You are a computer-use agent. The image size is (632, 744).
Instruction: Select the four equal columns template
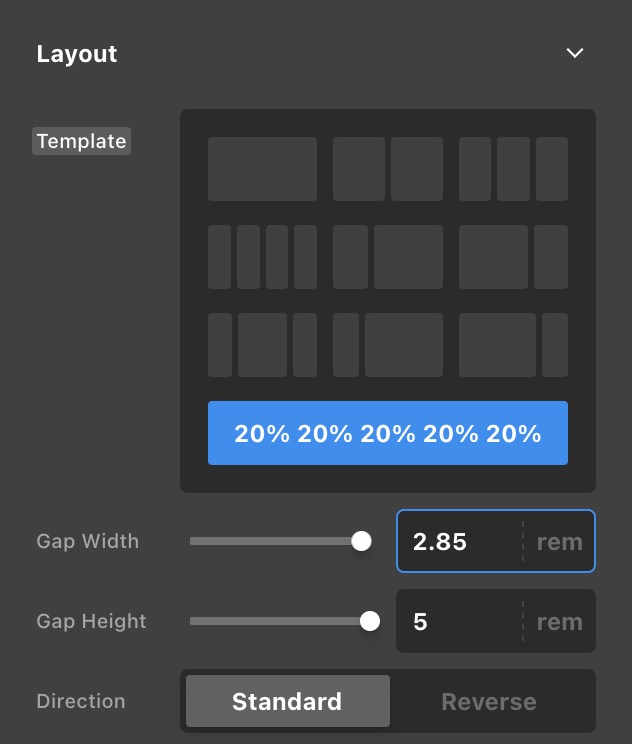[x=262, y=257]
